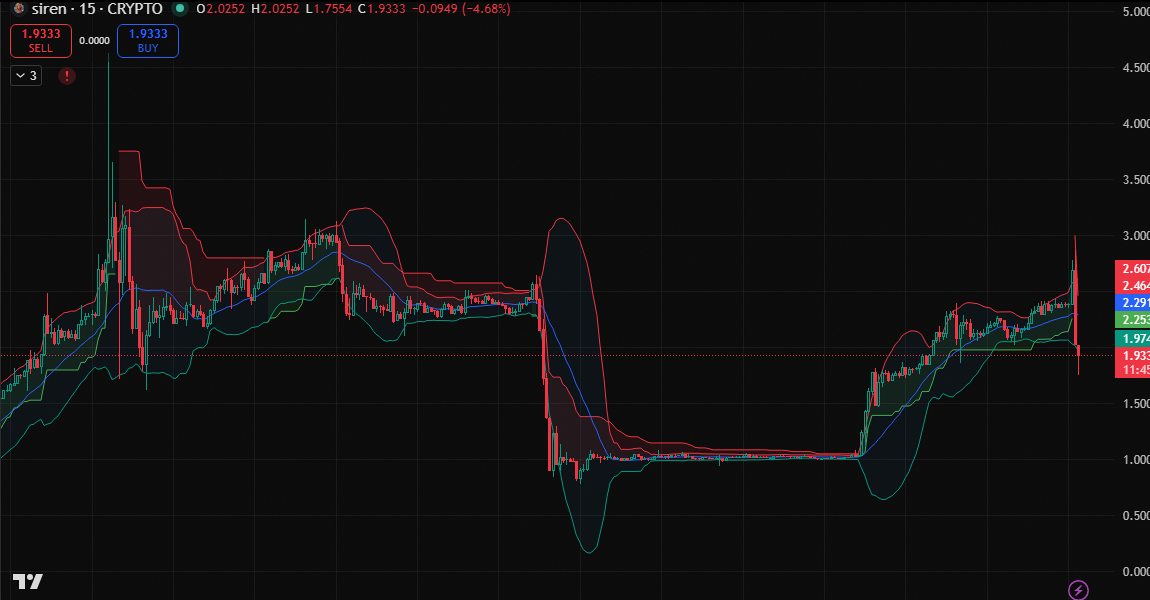
Task: Click the green 2.253 price tag
Action: [x=1132, y=319]
